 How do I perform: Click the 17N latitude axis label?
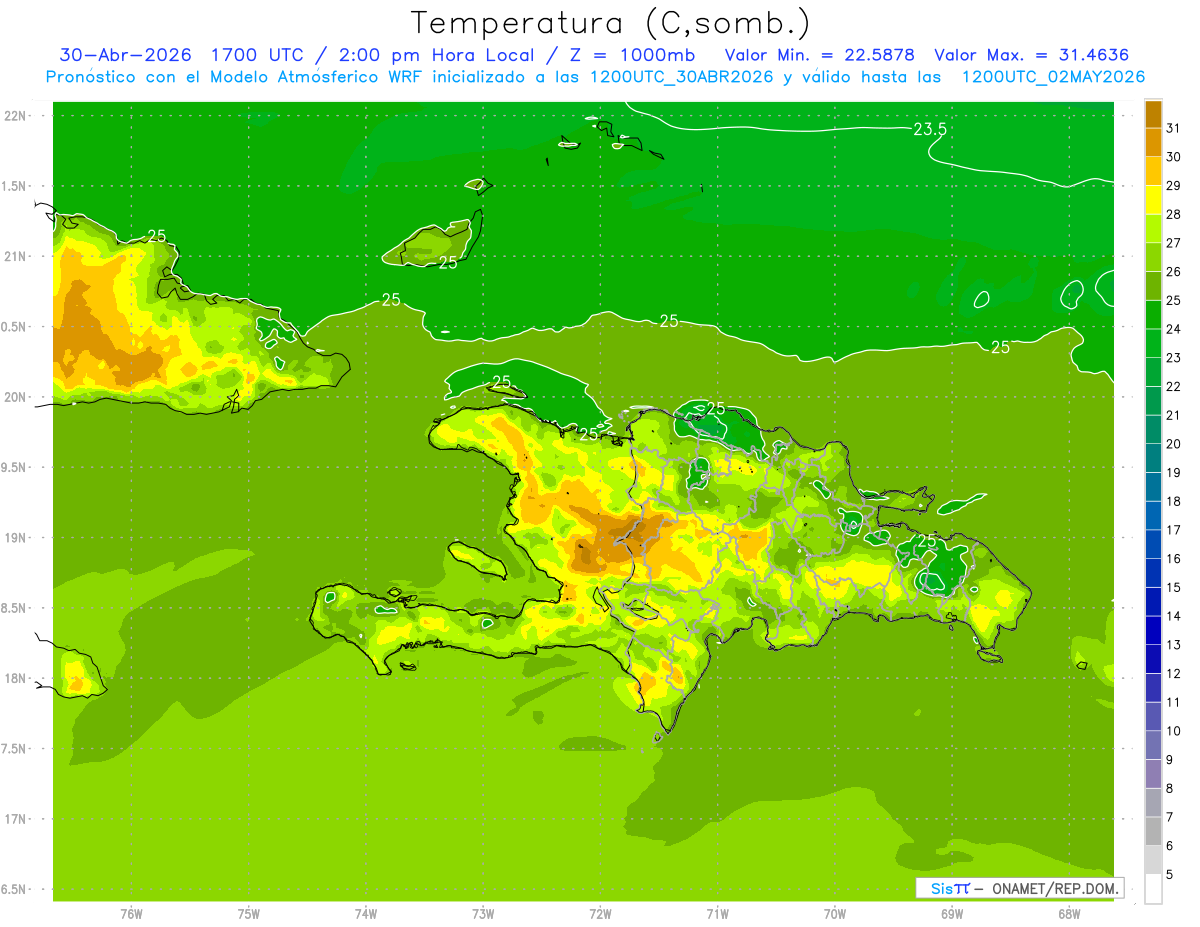(16, 819)
